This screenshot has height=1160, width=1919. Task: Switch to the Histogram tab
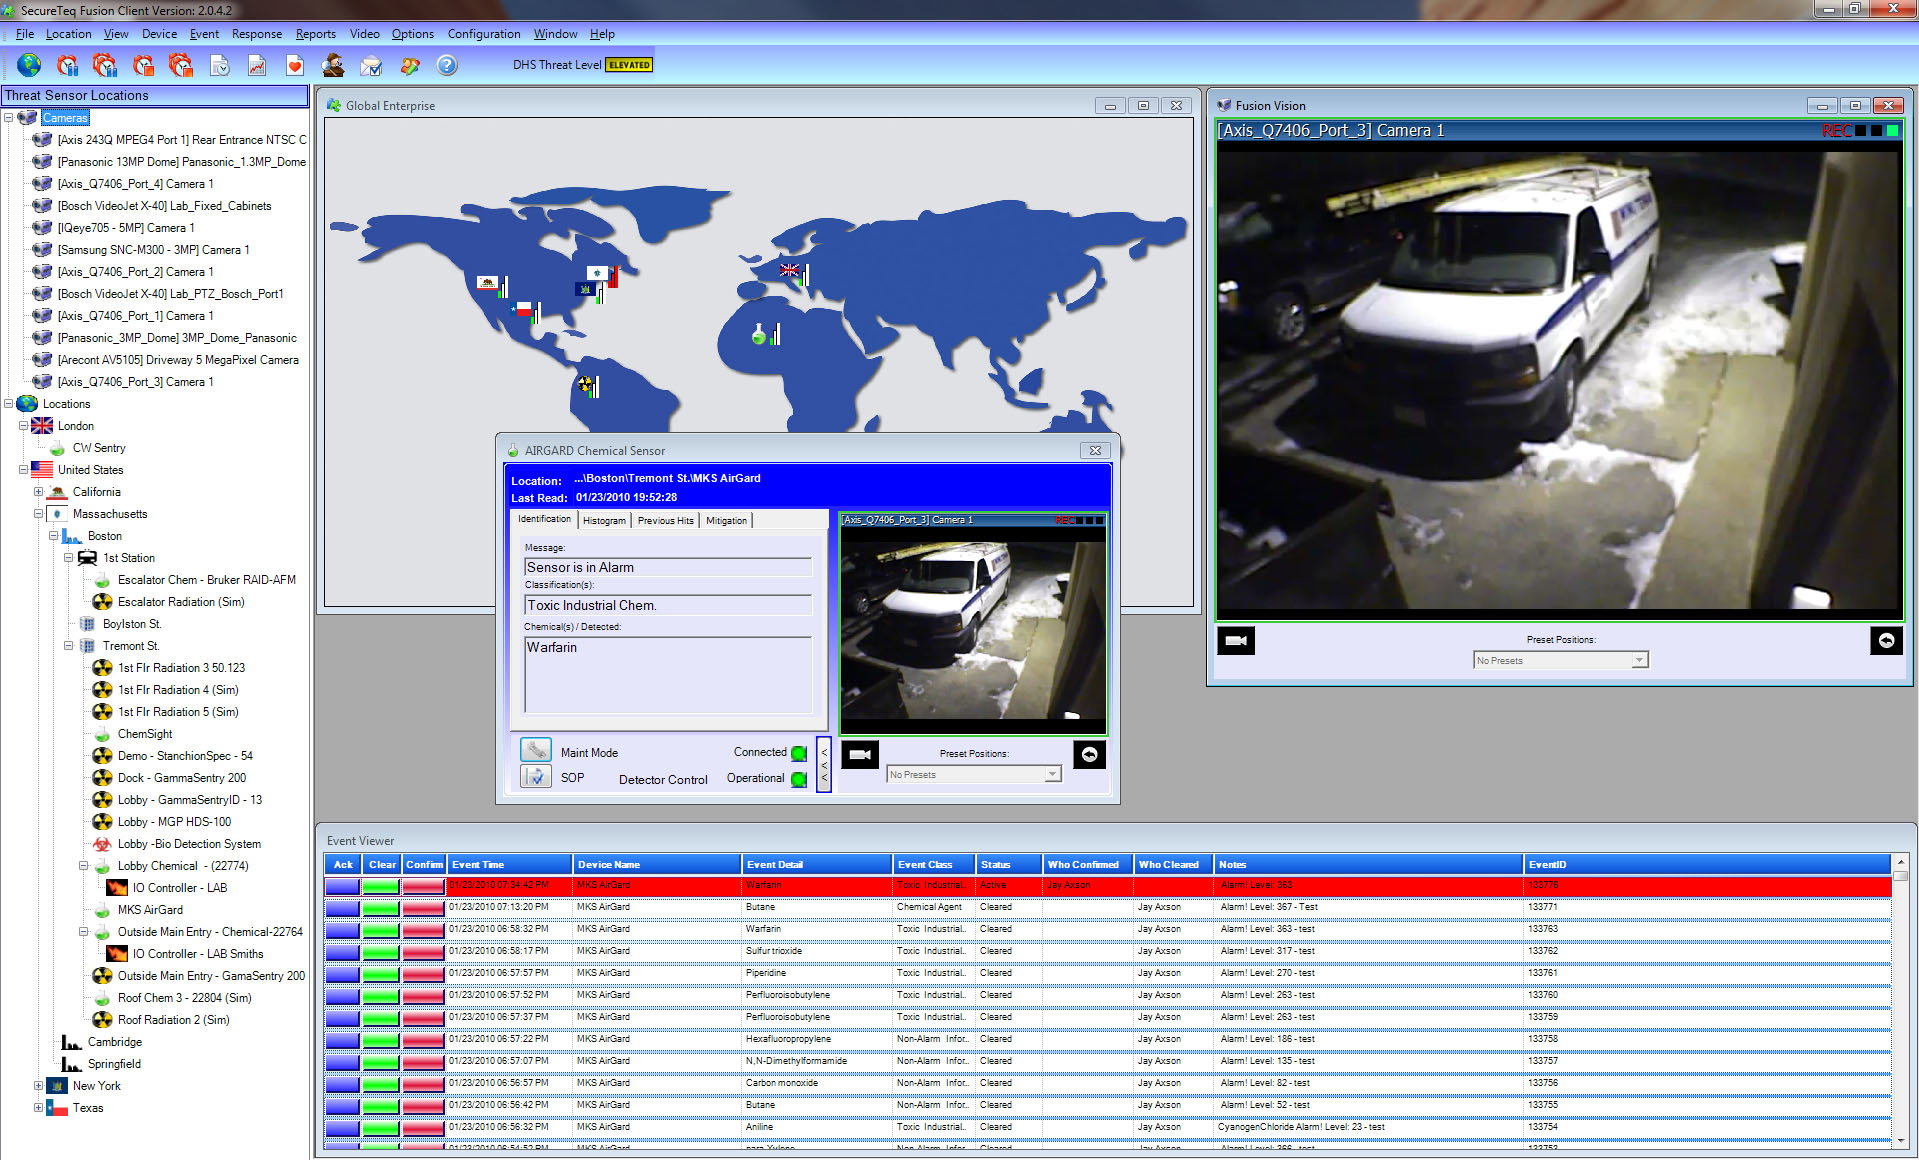pyautogui.click(x=604, y=521)
